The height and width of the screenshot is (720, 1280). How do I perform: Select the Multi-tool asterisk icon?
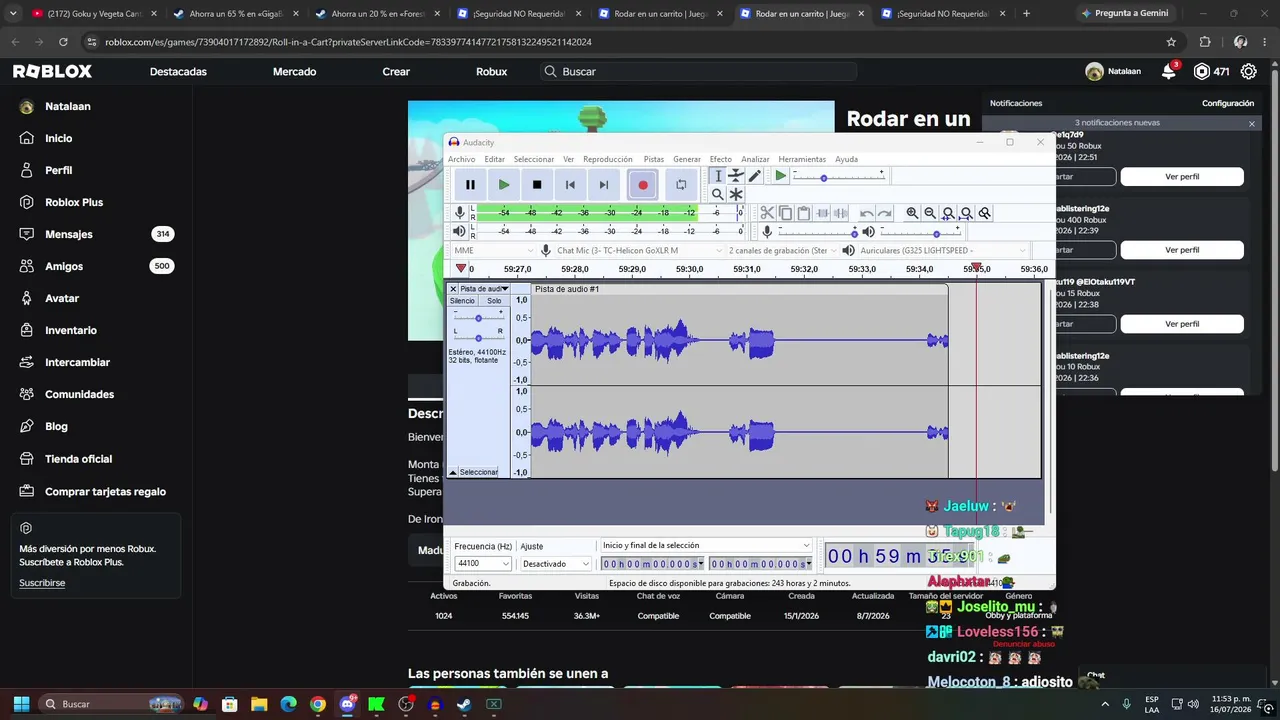tap(736, 194)
